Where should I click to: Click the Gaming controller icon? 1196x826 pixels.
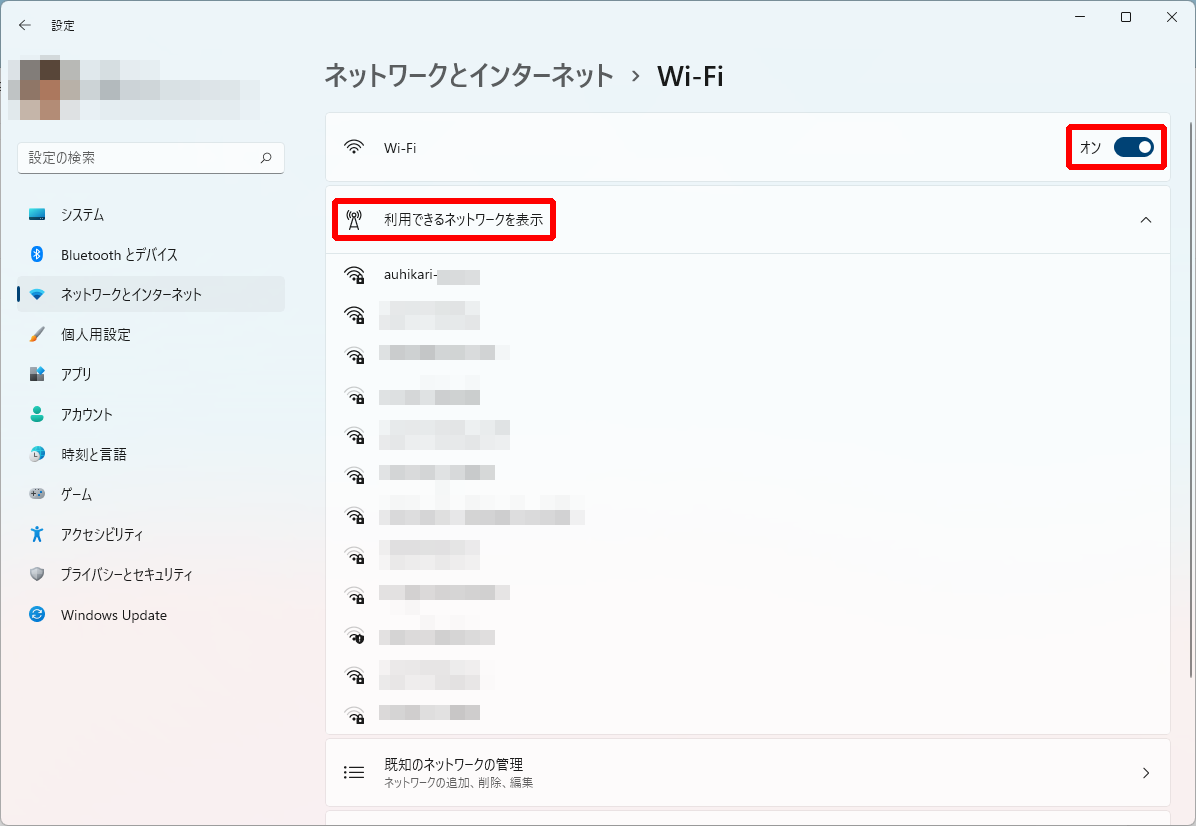point(37,494)
